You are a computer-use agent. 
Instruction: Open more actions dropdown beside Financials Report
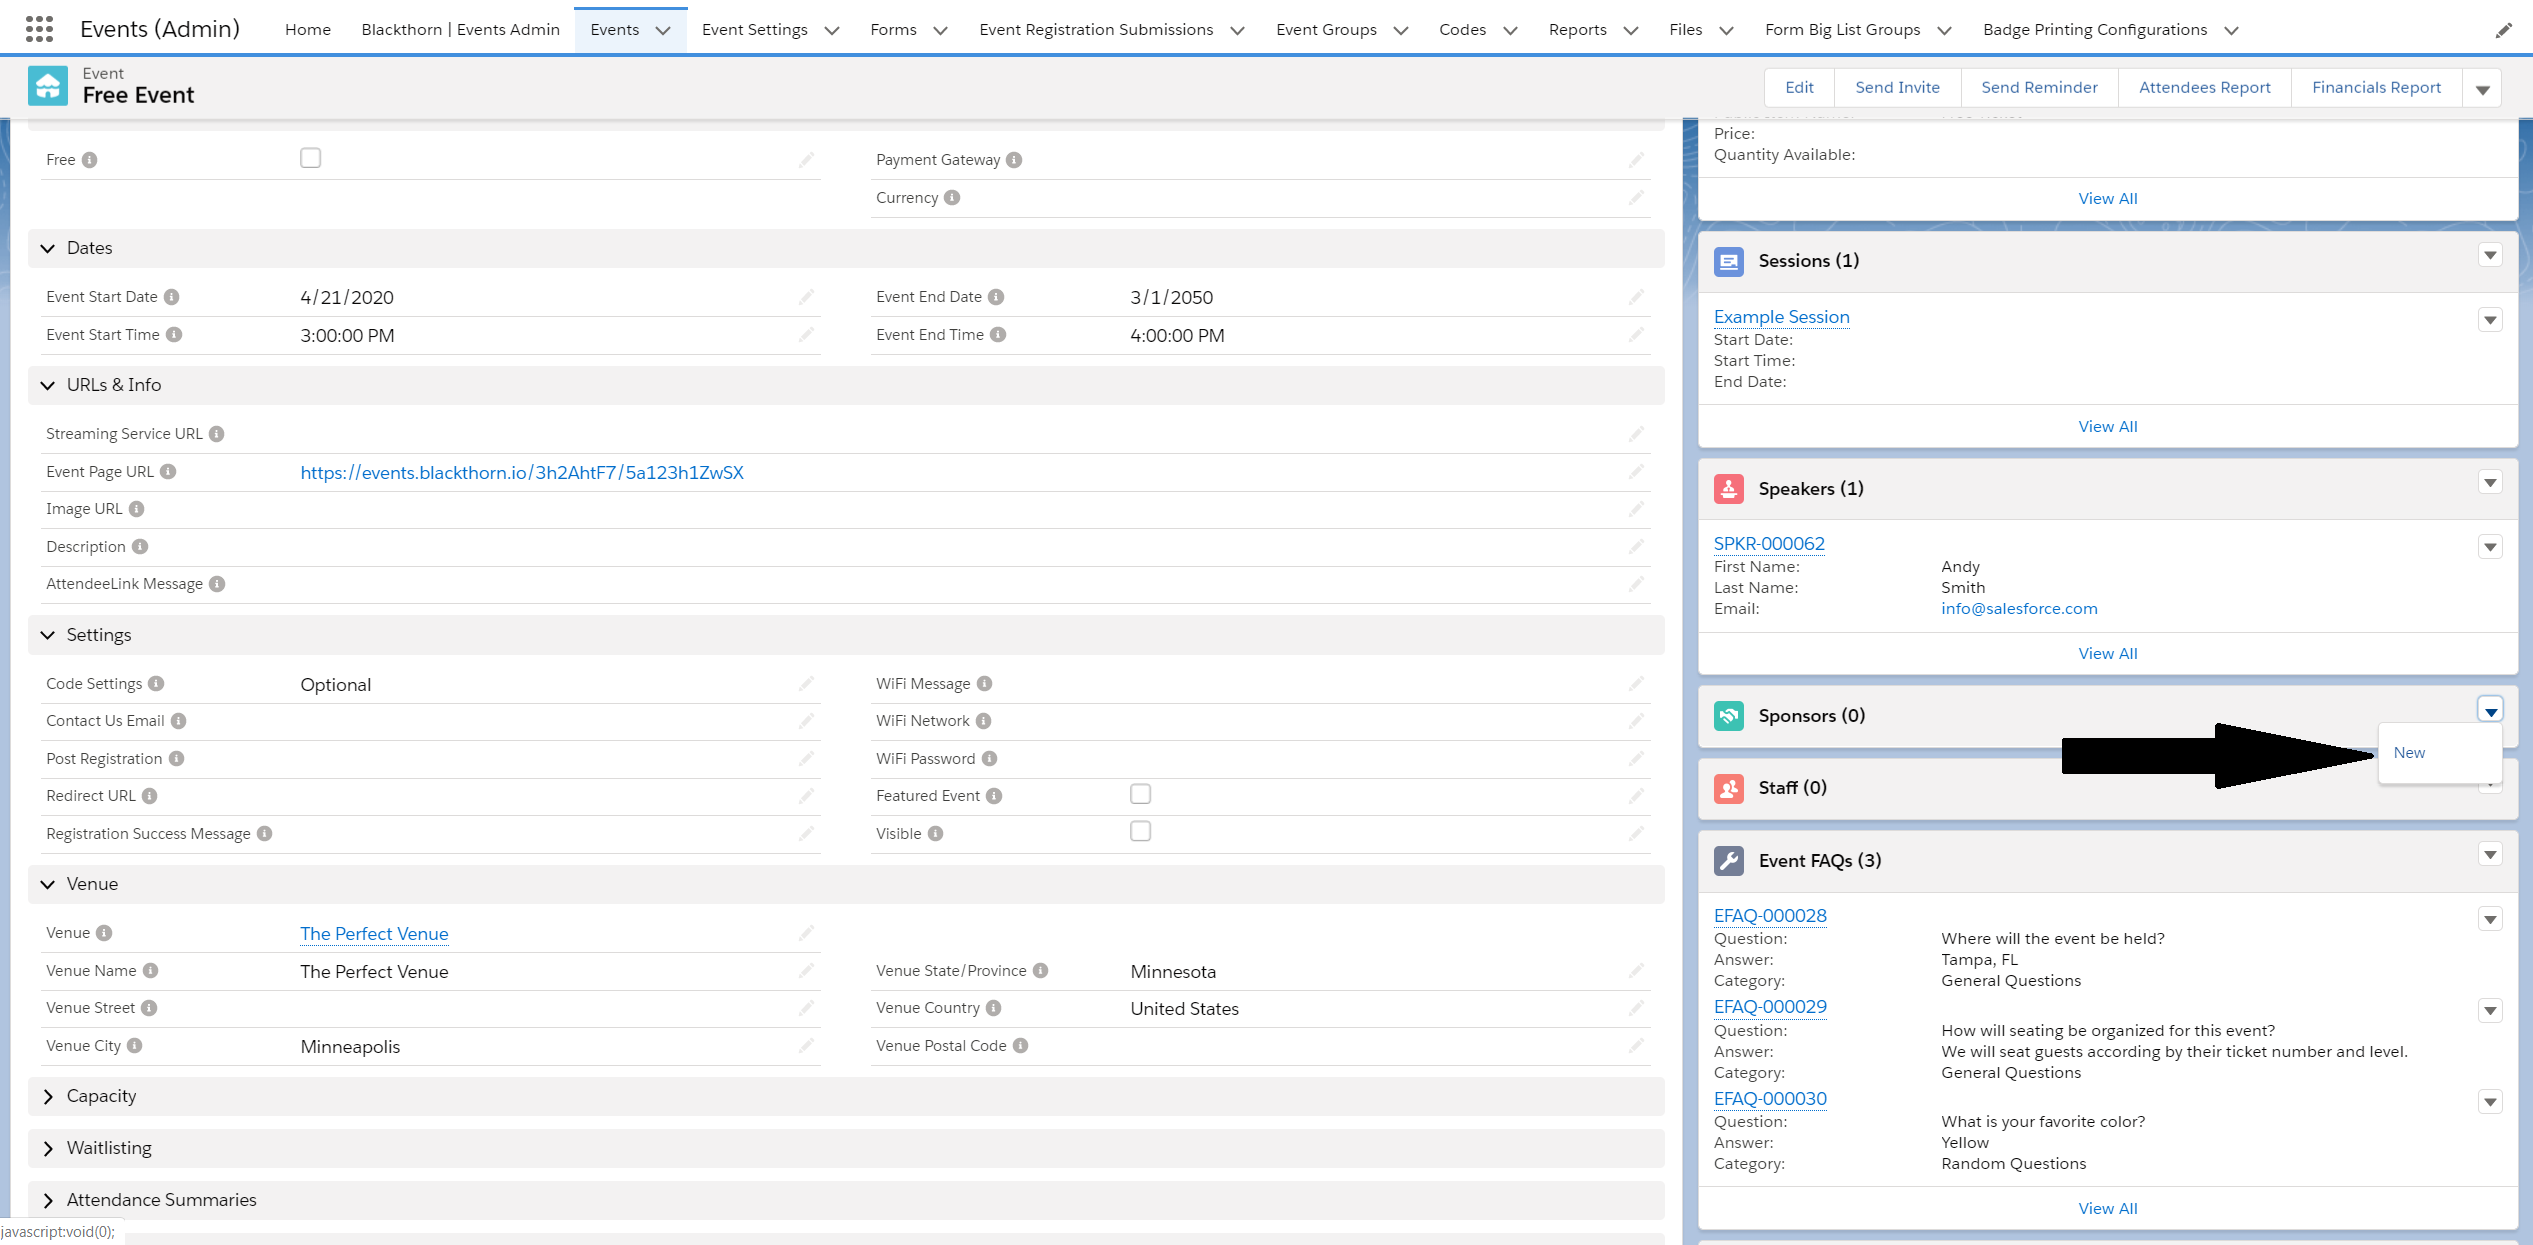[2482, 88]
